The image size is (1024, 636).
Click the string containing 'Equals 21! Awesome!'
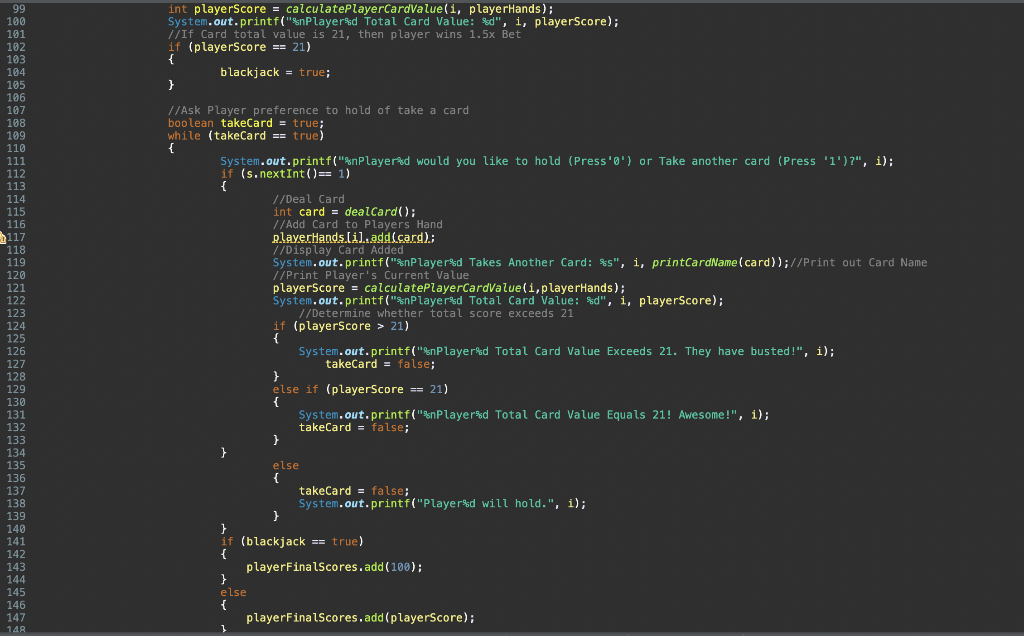pos(577,415)
